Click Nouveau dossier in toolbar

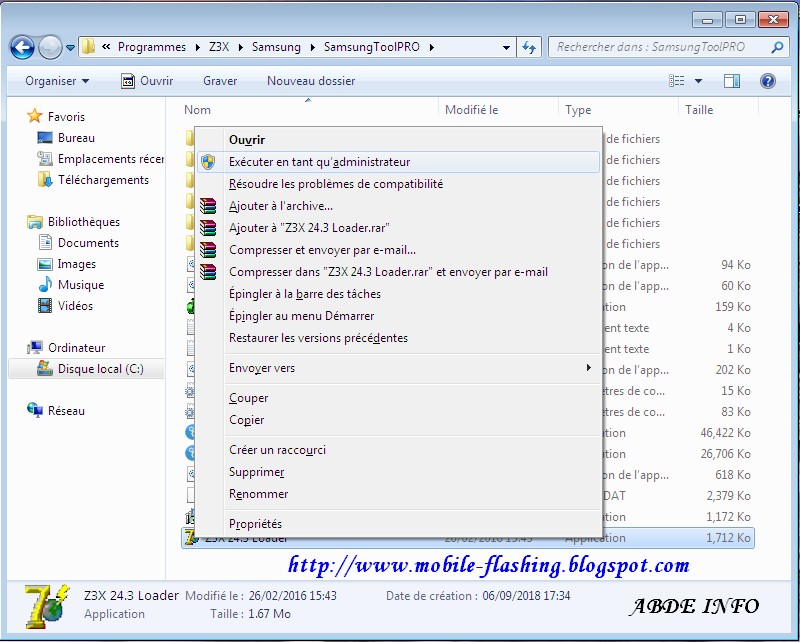pos(311,81)
